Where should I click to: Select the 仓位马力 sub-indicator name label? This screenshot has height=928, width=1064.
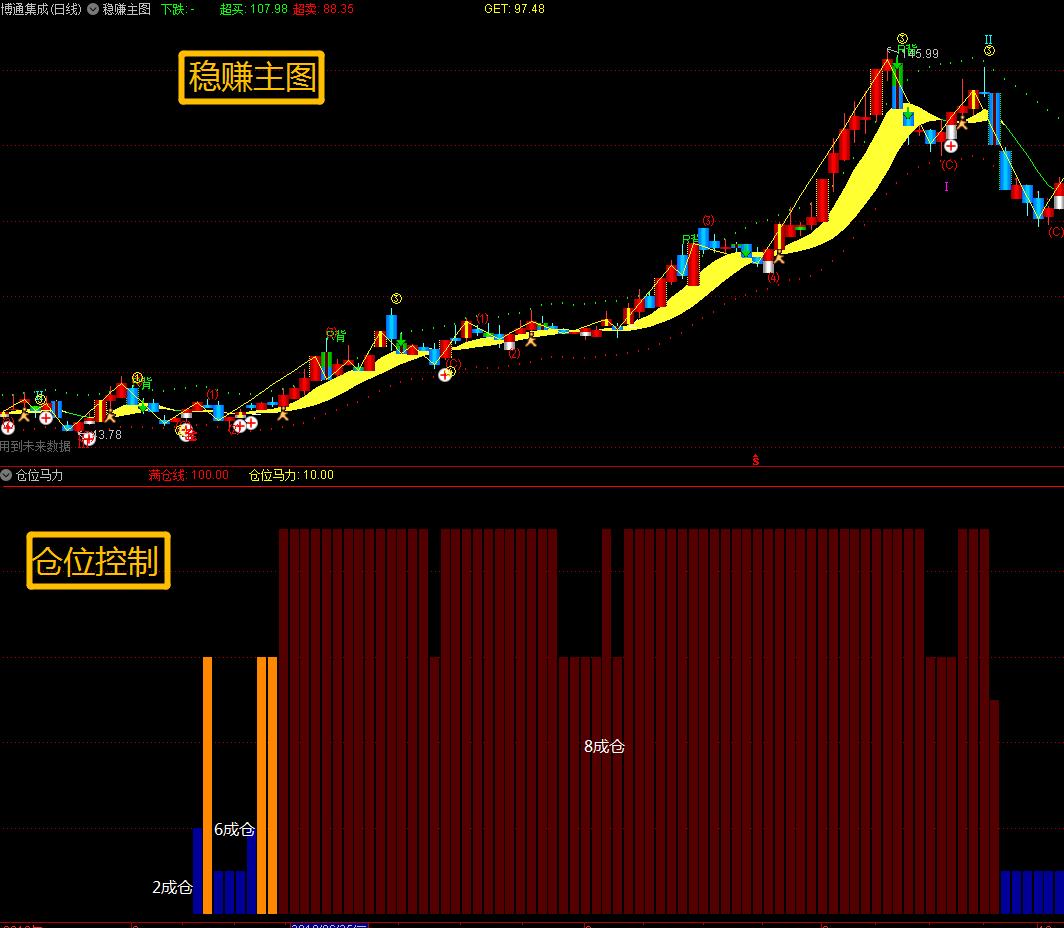(39, 475)
